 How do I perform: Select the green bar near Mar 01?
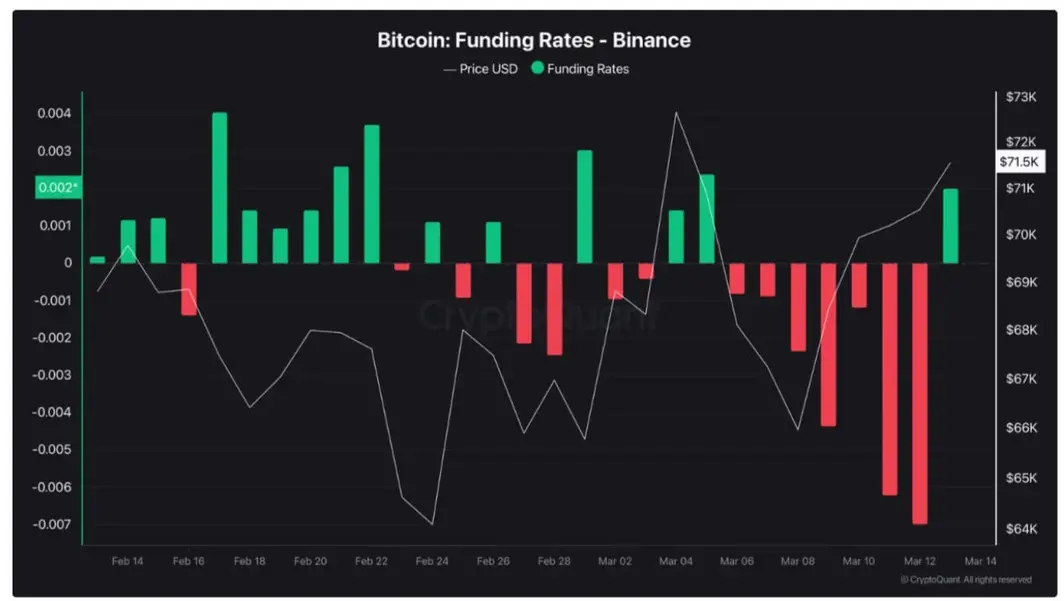point(584,207)
